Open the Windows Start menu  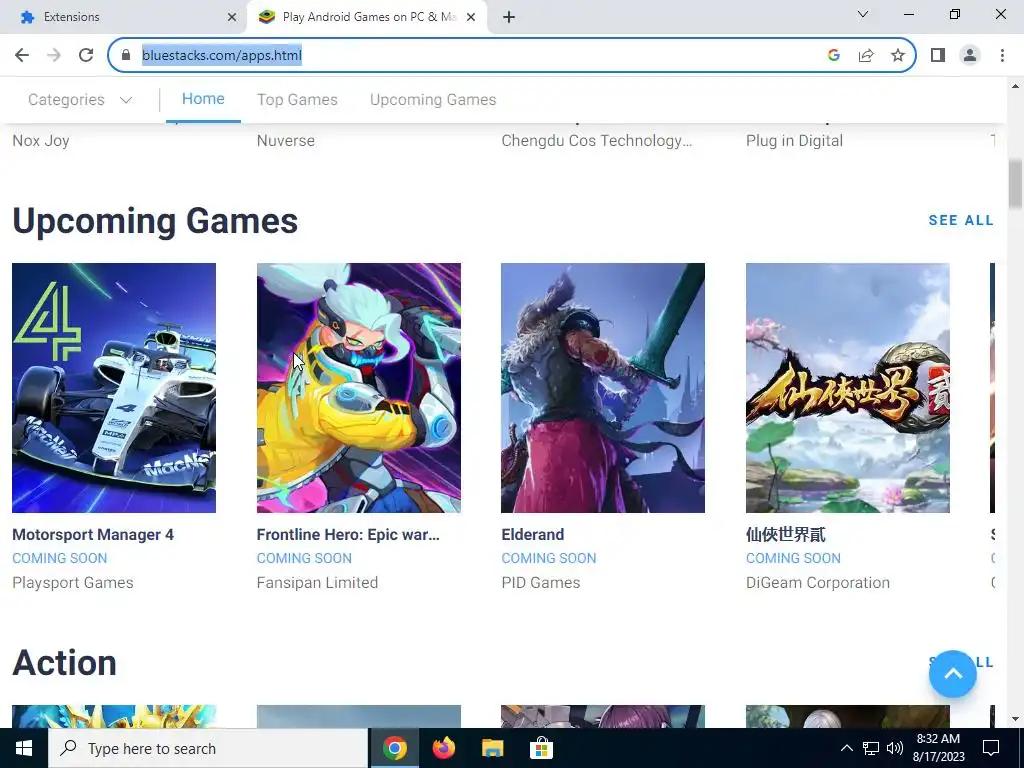(x=24, y=748)
